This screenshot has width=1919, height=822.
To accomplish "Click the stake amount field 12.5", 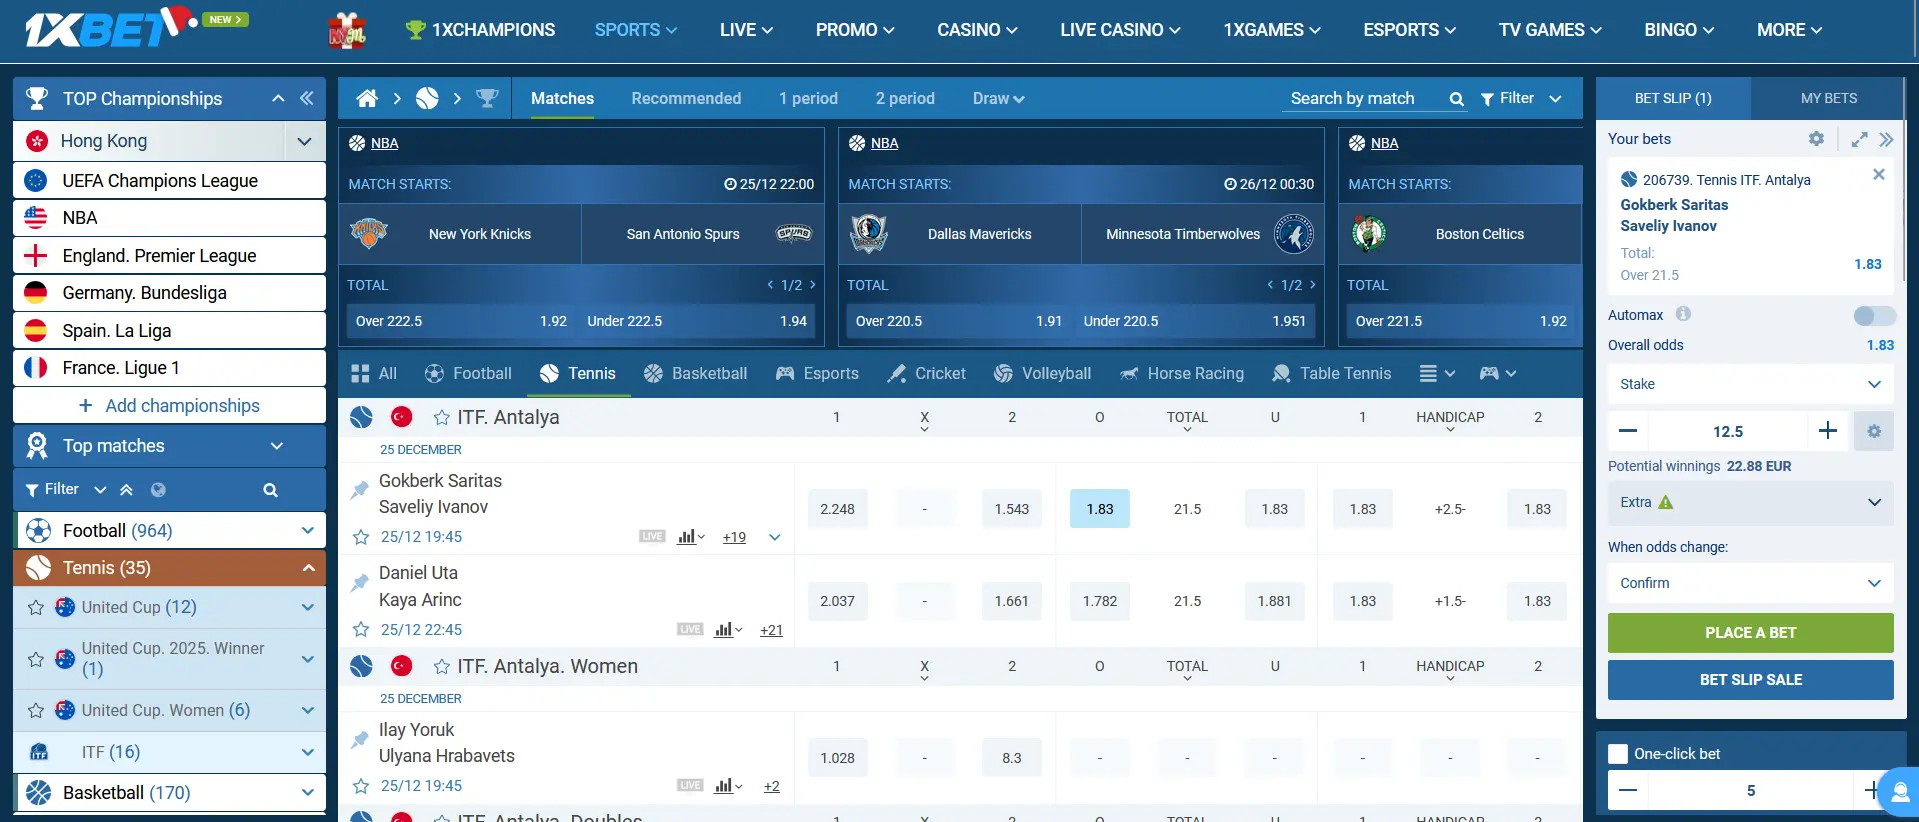I will [1728, 431].
